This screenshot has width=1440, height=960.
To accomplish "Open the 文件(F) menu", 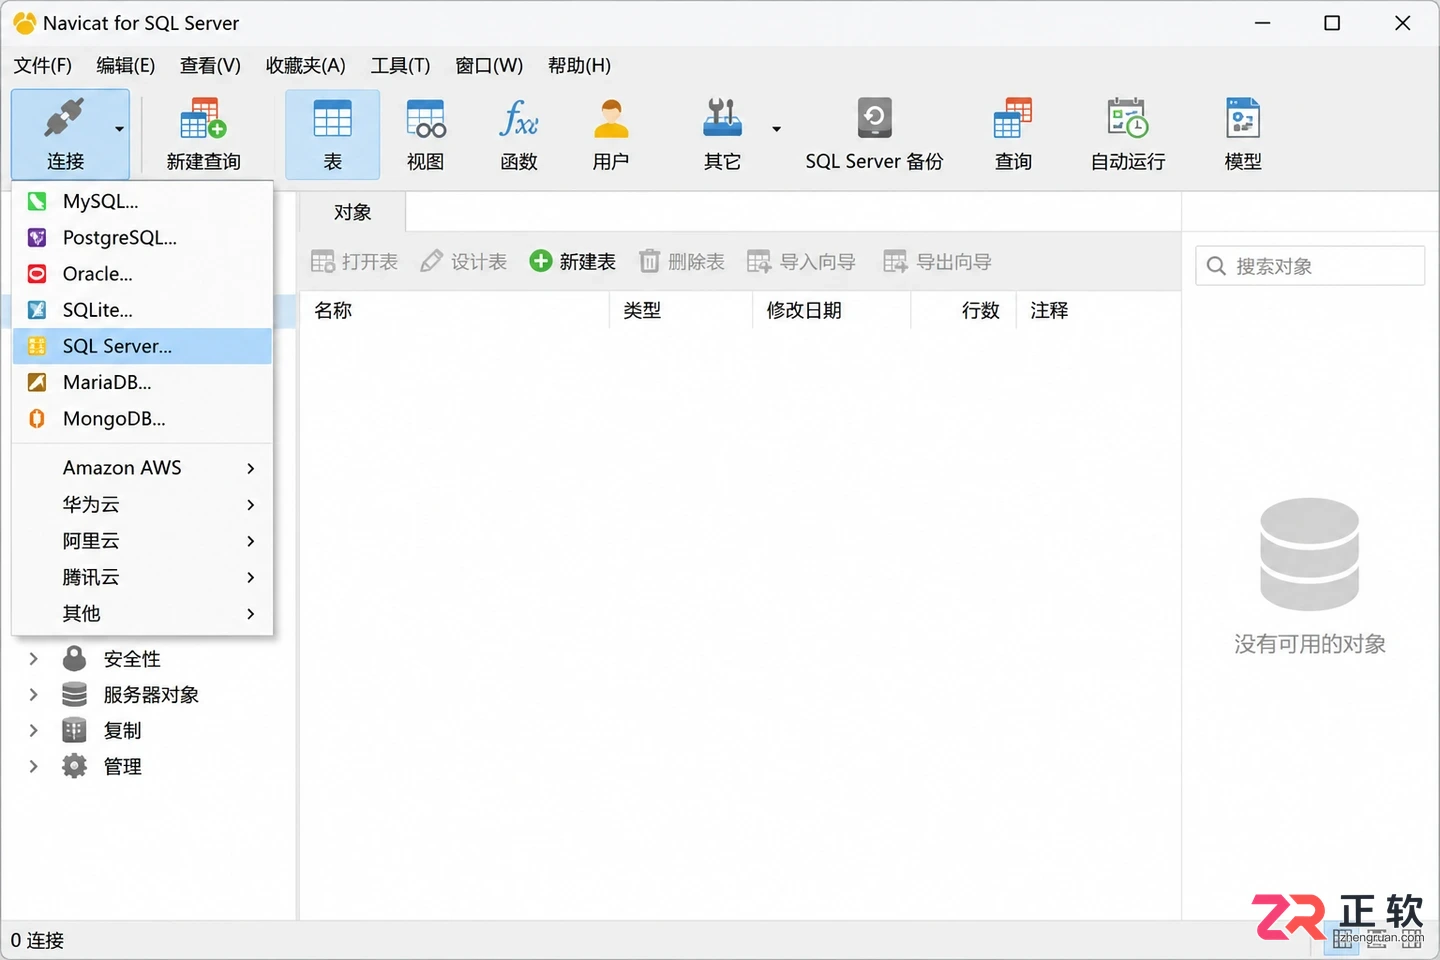I will pos(43,65).
